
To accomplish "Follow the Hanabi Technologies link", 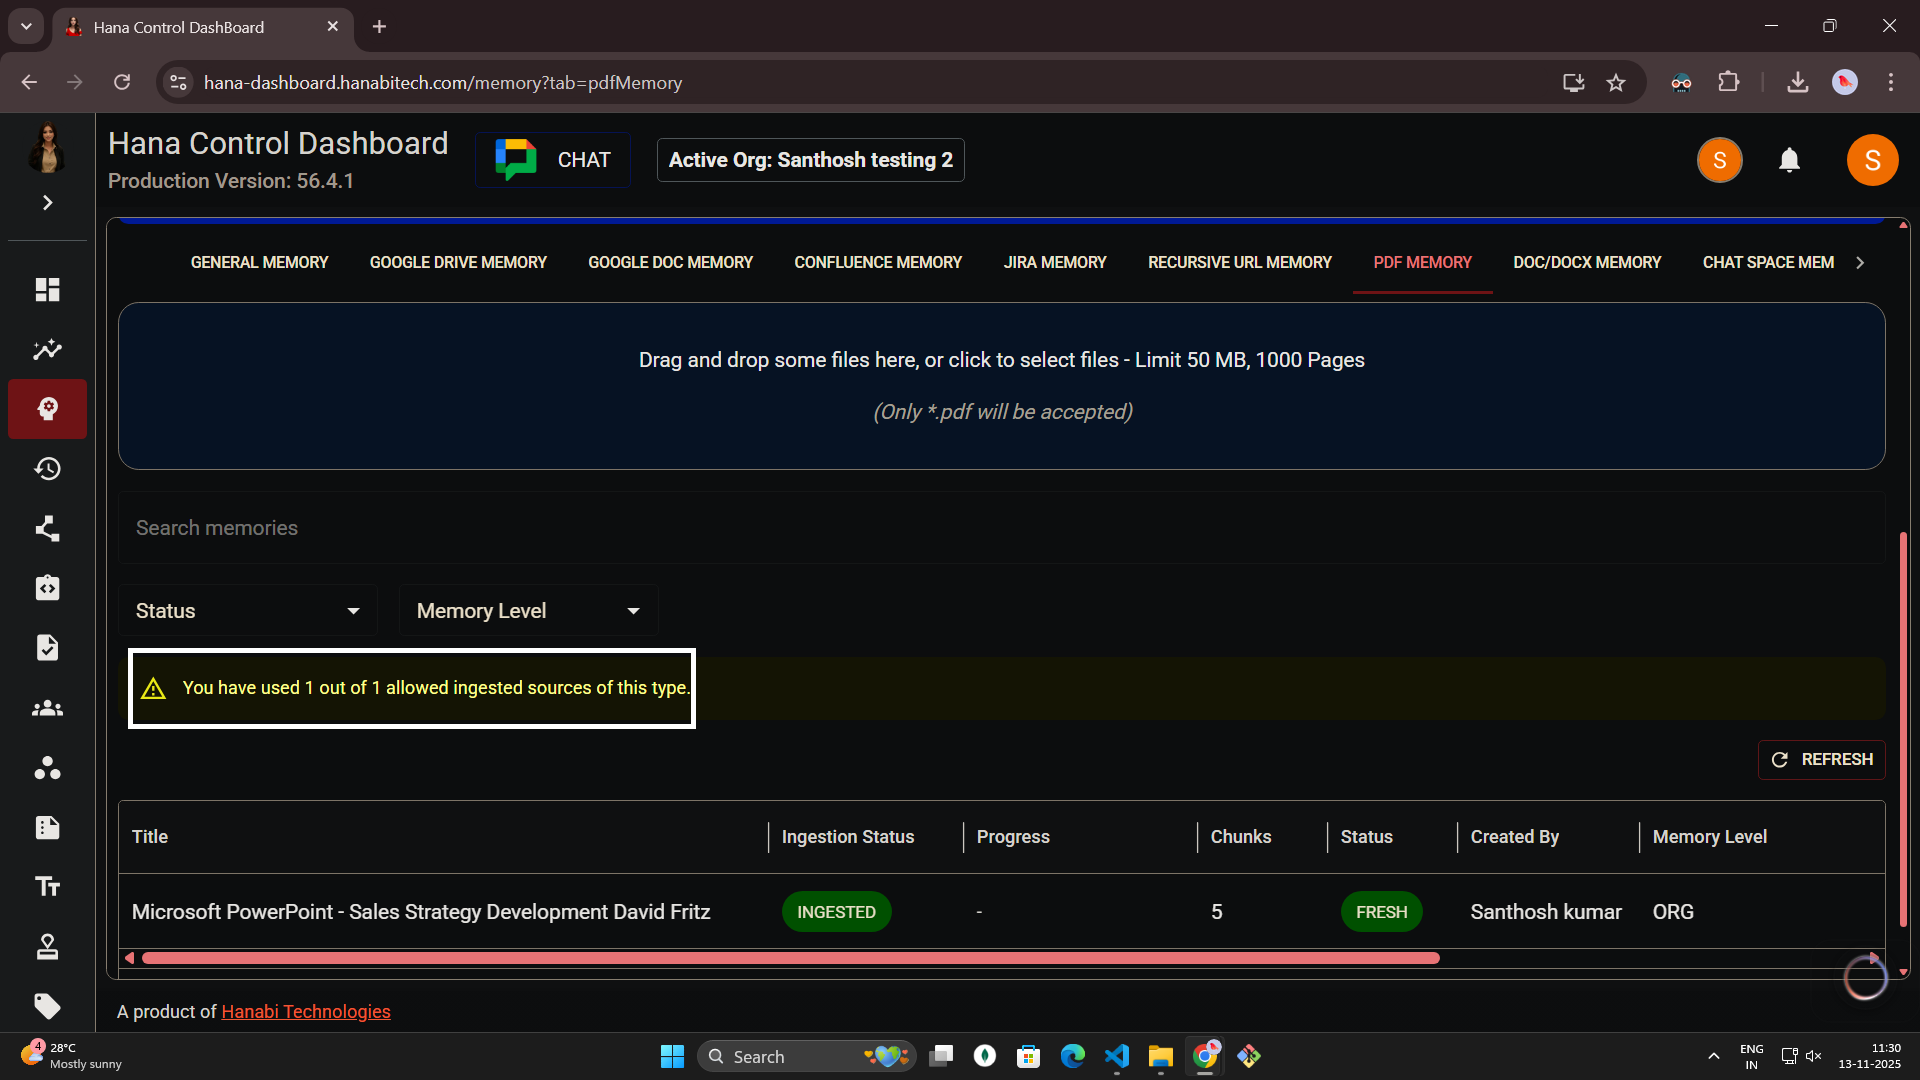I will coord(305,1011).
